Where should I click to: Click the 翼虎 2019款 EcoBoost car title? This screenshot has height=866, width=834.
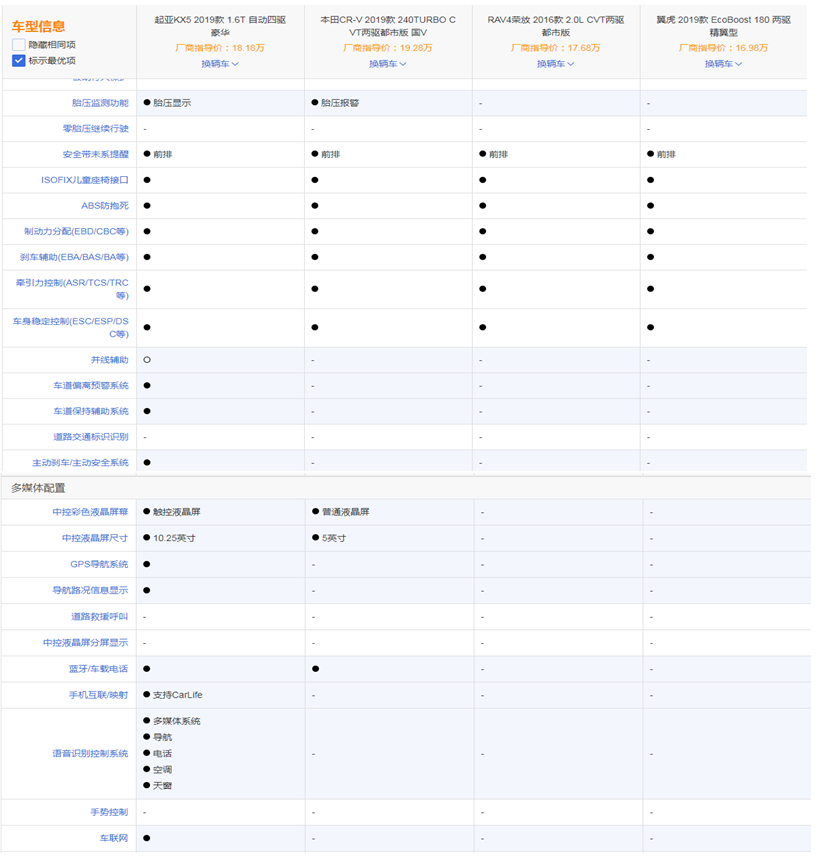coord(724,27)
